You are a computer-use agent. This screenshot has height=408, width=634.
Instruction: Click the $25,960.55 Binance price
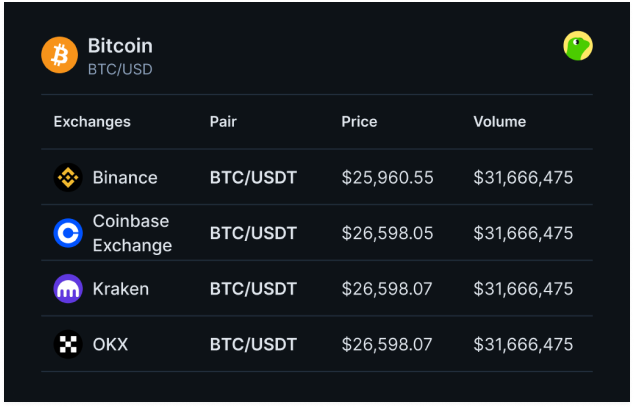[x=387, y=177]
